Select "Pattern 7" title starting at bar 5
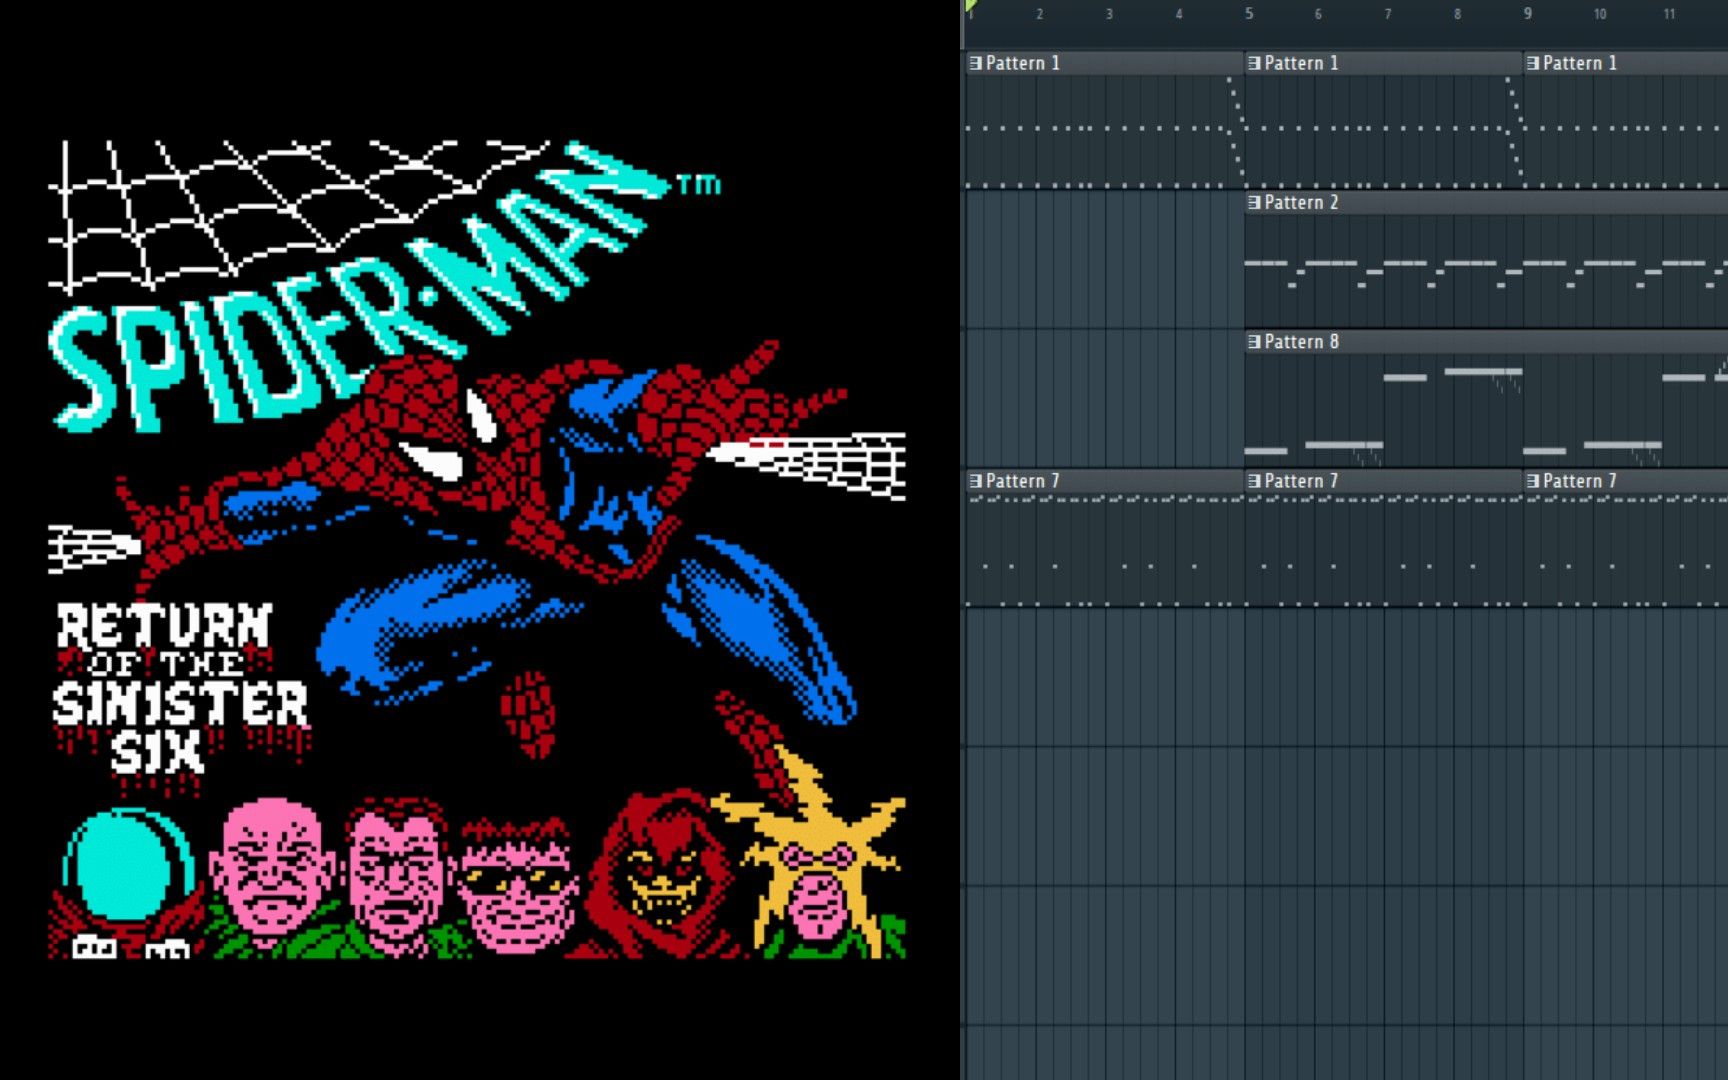 pos(1301,481)
